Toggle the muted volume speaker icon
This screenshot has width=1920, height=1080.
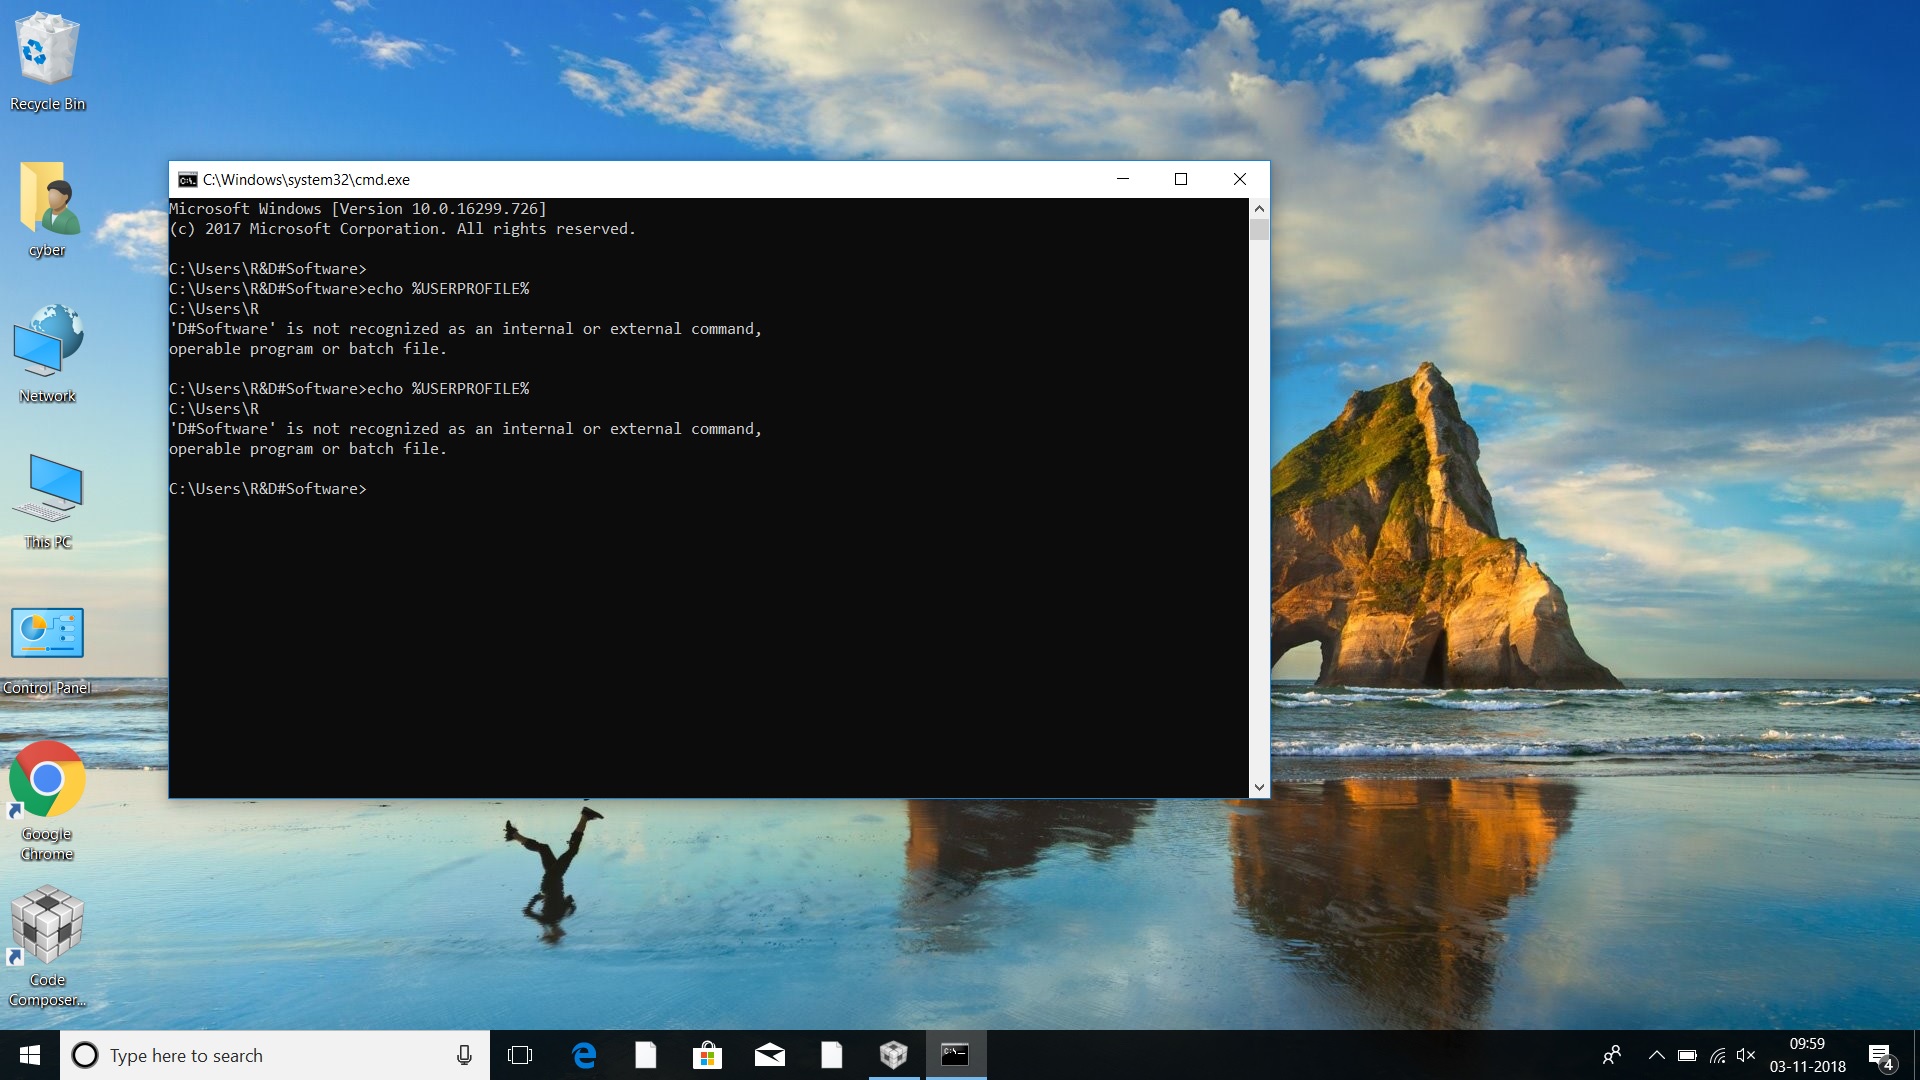1746,1055
